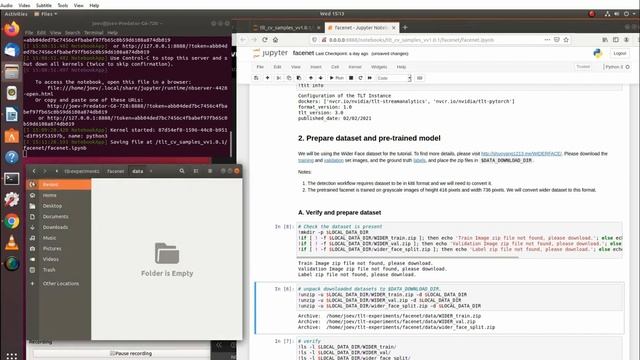Viewport: 640px width, 360px height.
Task: Open Jupyter Edit menu
Action: tap(278, 67)
